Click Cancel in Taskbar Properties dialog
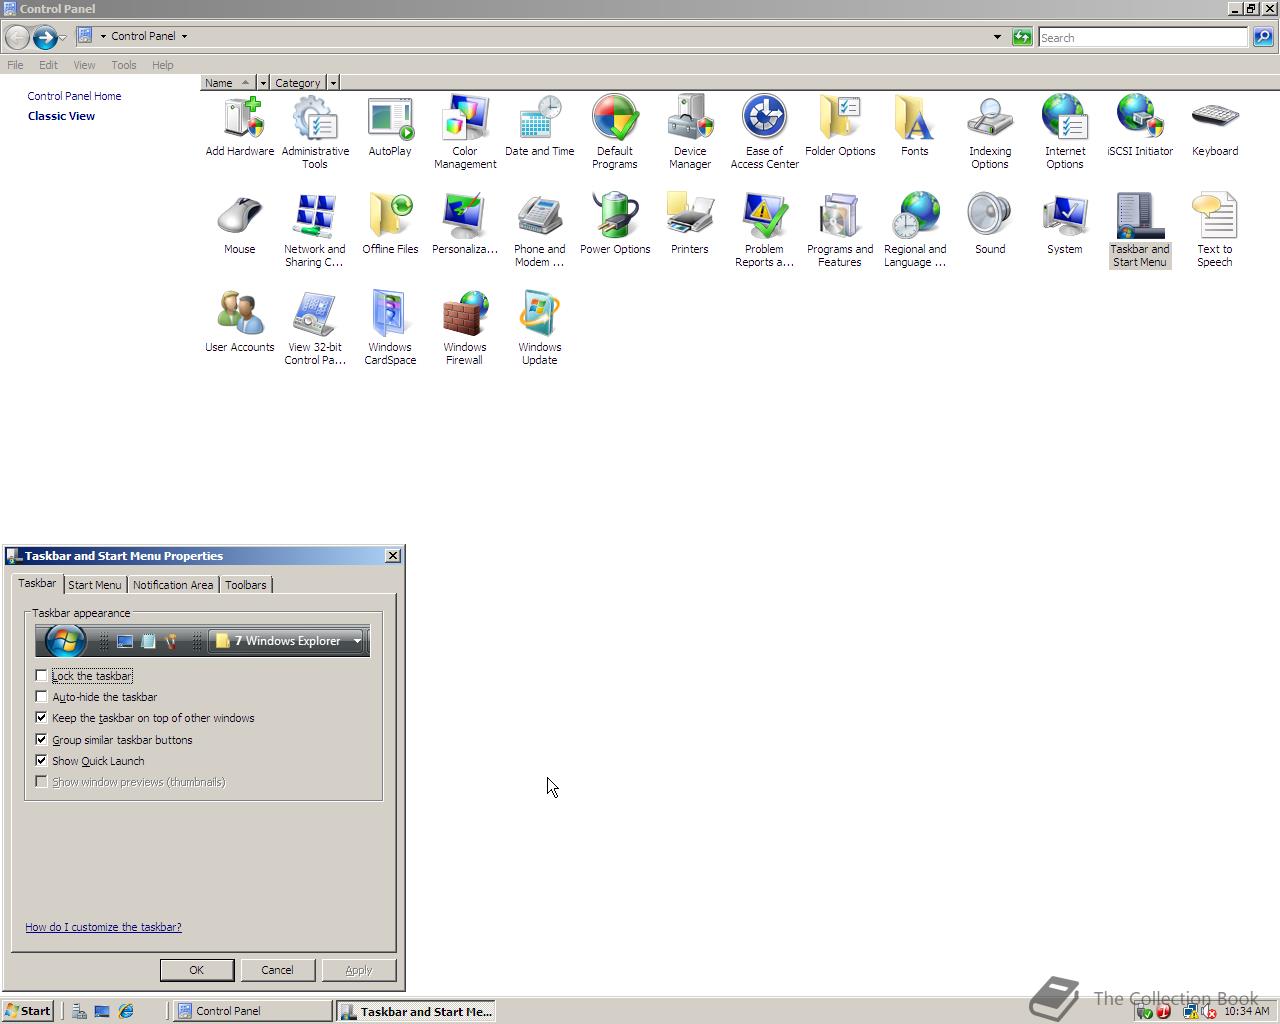Image resolution: width=1280 pixels, height=1024 pixels. (278, 970)
